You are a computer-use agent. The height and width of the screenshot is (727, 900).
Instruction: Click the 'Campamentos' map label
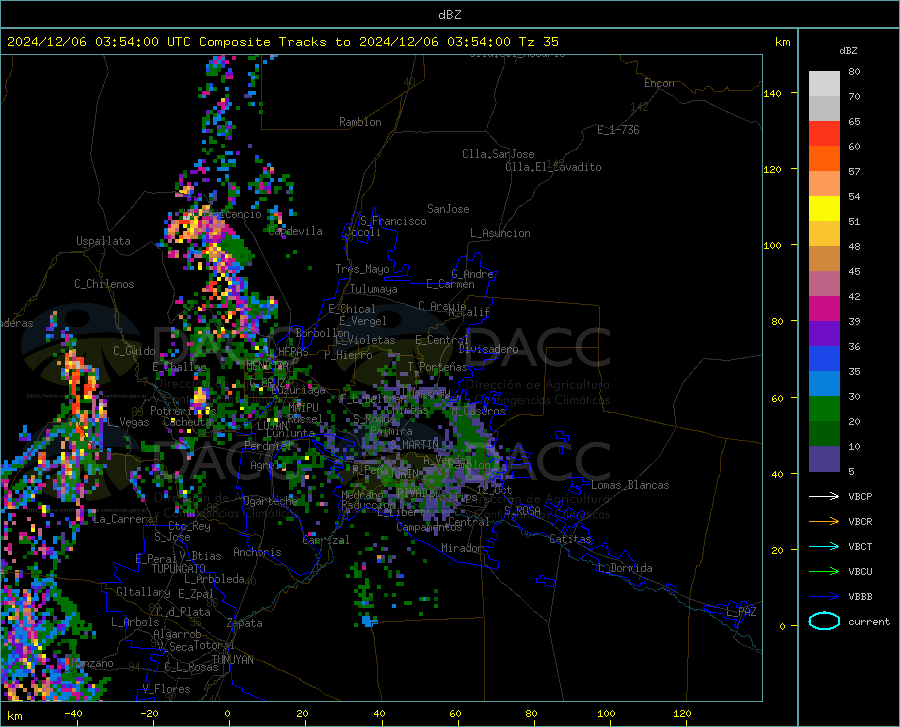coord(429,527)
